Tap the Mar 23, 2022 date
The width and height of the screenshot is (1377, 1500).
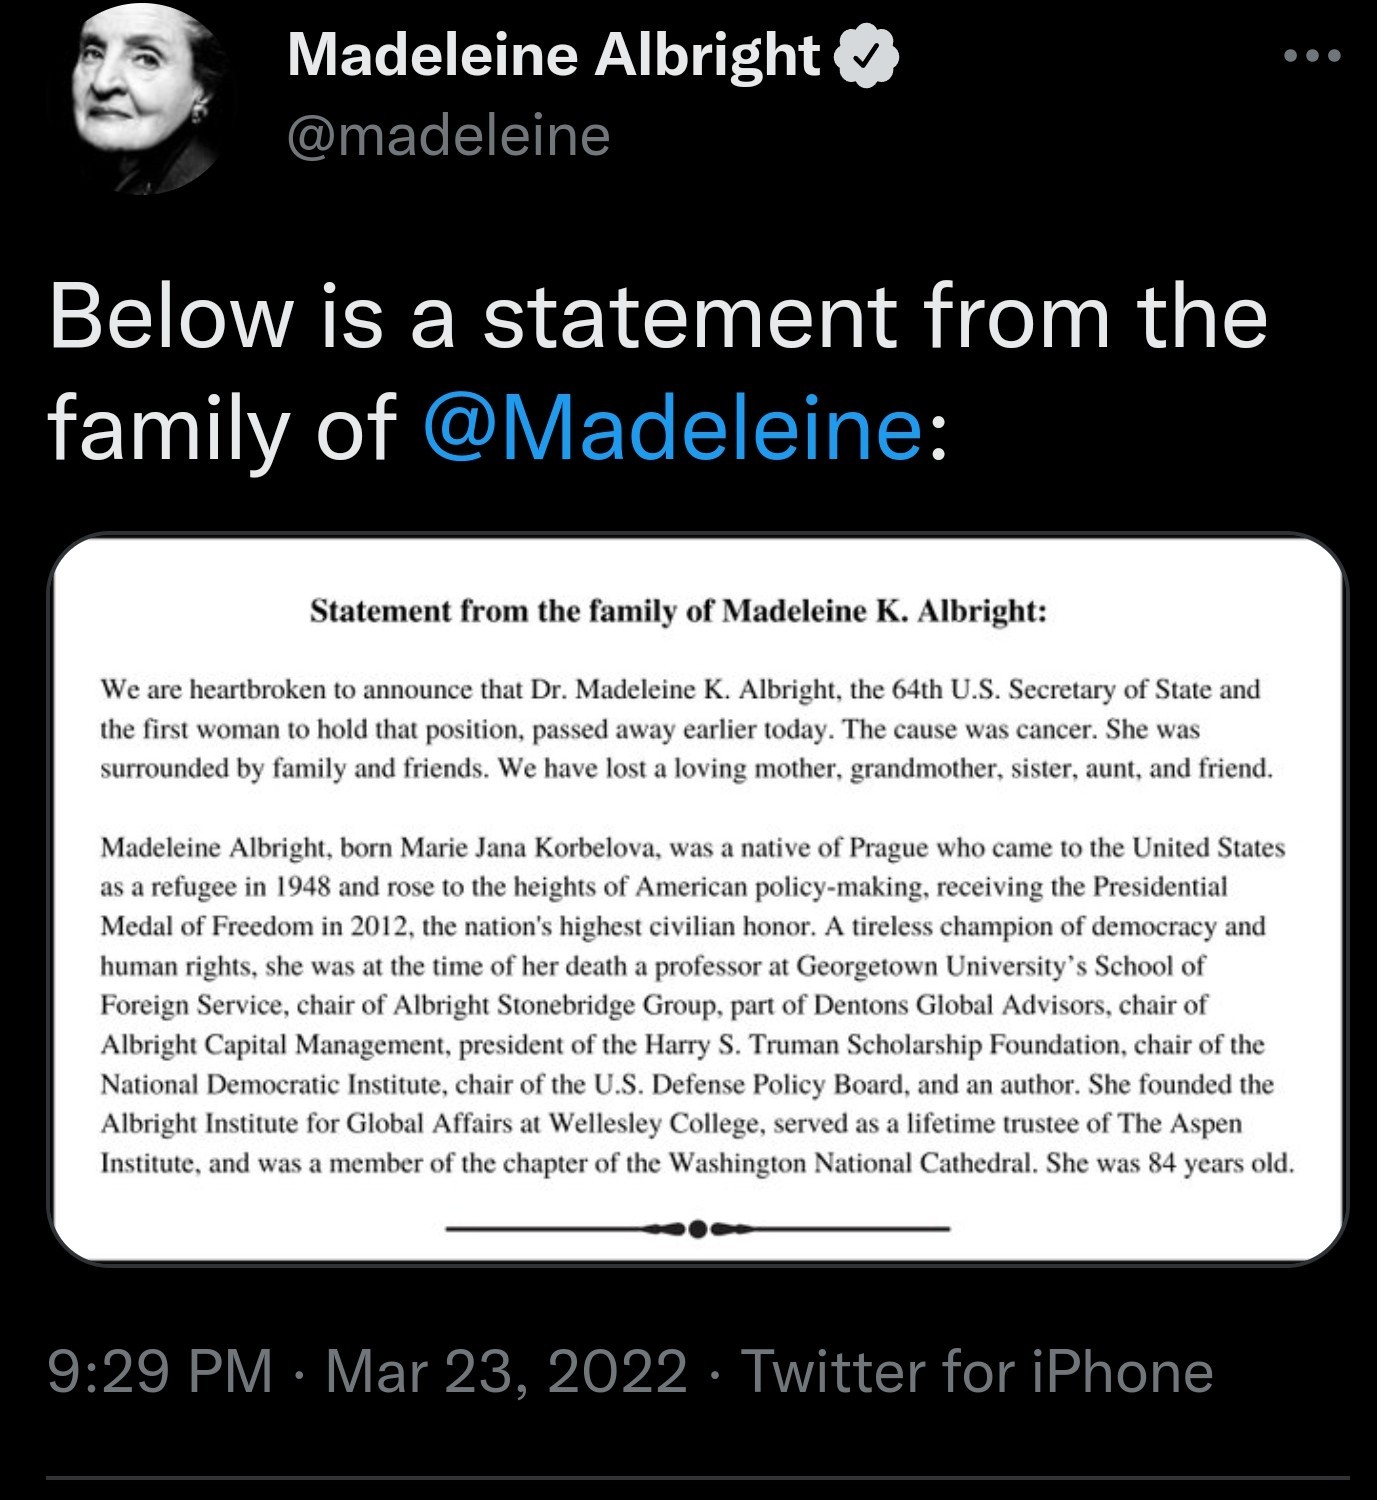point(506,1371)
